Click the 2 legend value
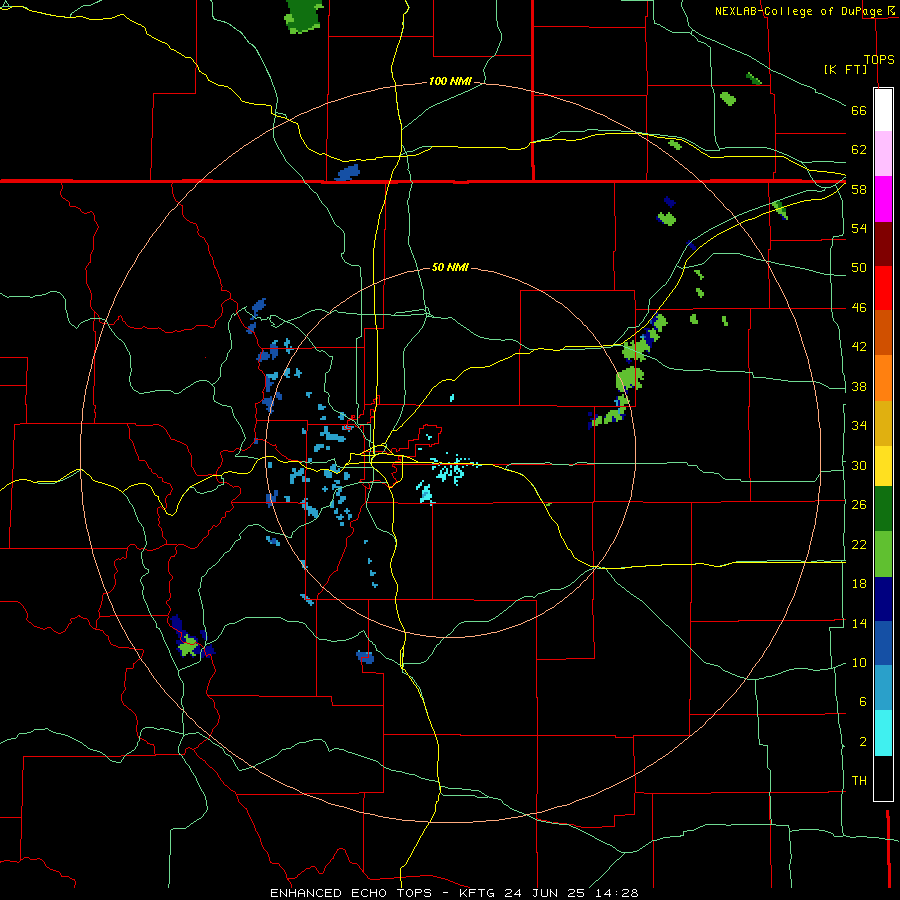The height and width of the screenshot is (900, 900). 862,742
